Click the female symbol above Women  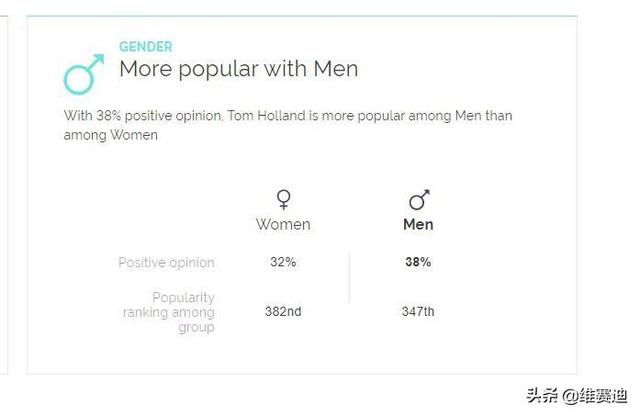point(283,200)
